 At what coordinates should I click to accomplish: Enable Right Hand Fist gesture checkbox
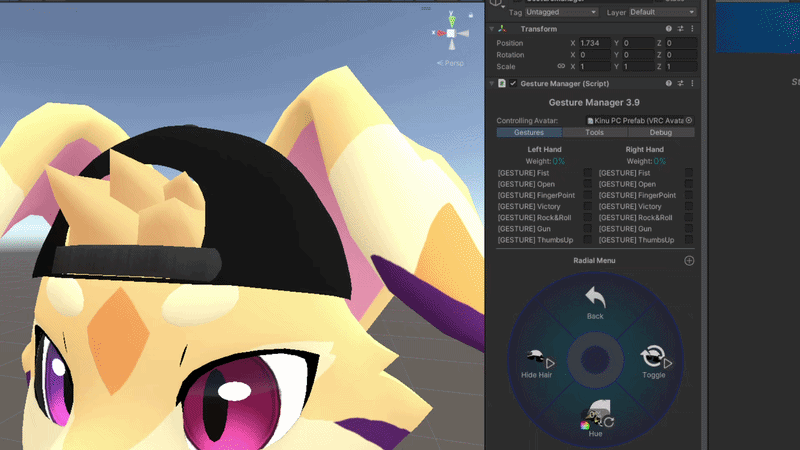[689, 172]
